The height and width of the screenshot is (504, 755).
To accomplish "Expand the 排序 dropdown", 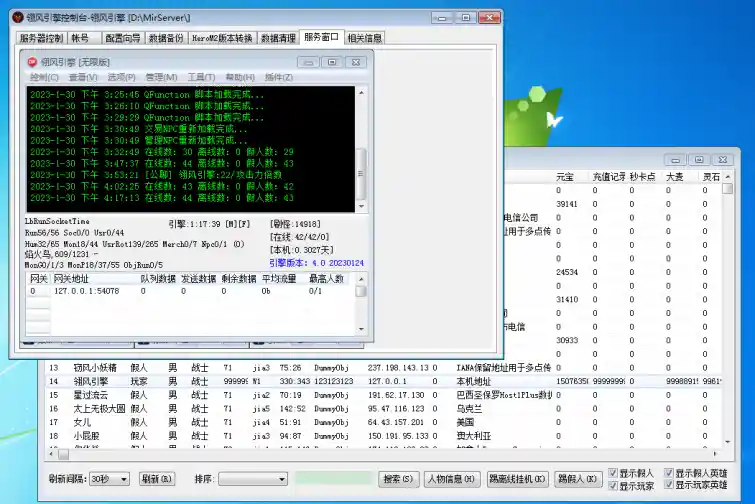I will click(253, 479).
